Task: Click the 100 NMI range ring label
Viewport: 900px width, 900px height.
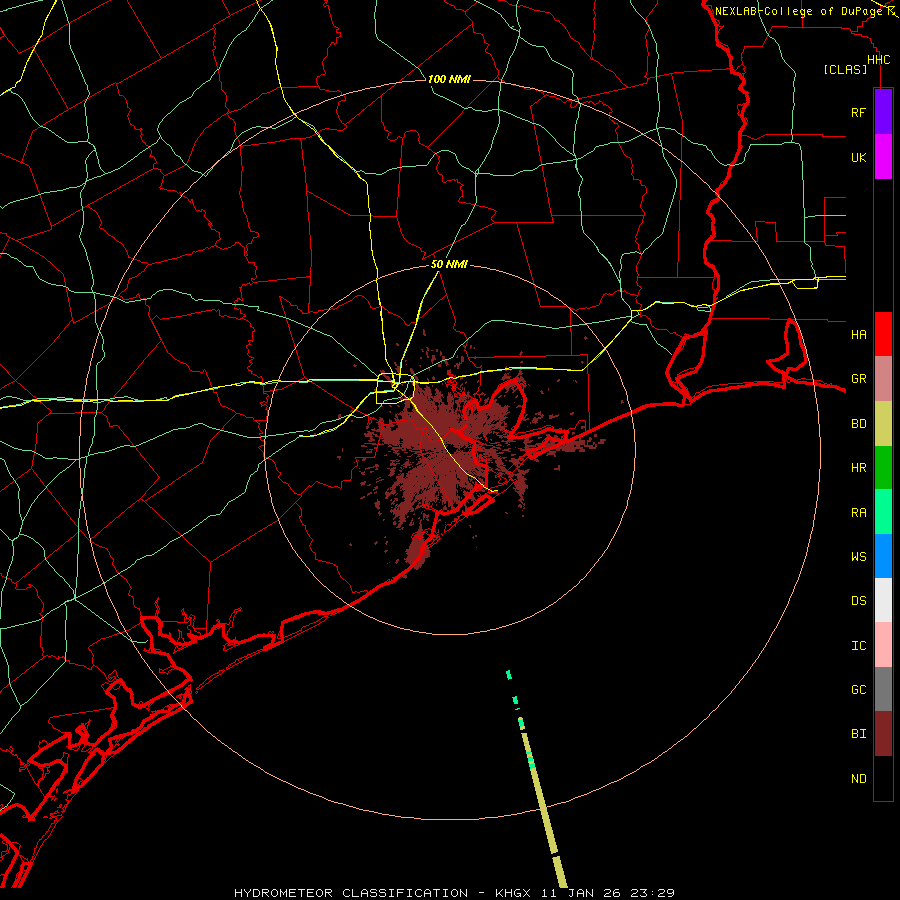Action: point(449,79)
